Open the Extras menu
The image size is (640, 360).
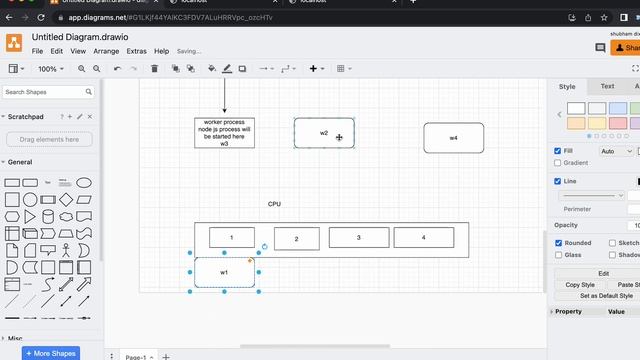(136, 51)
